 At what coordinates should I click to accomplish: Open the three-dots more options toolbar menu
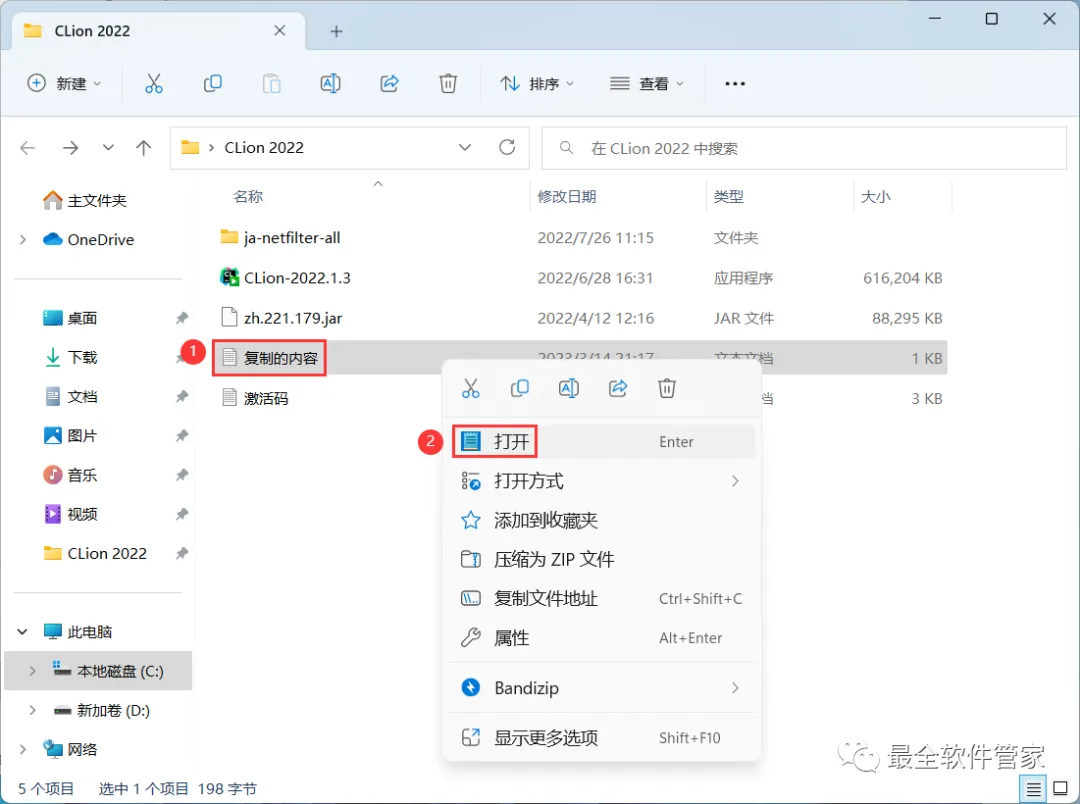735,83
